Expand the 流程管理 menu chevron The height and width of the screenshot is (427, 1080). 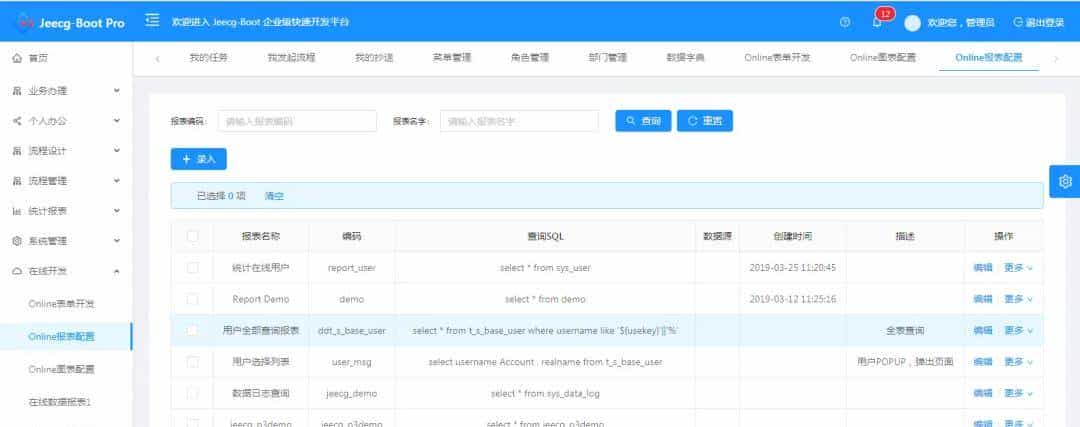coord(116,180)
